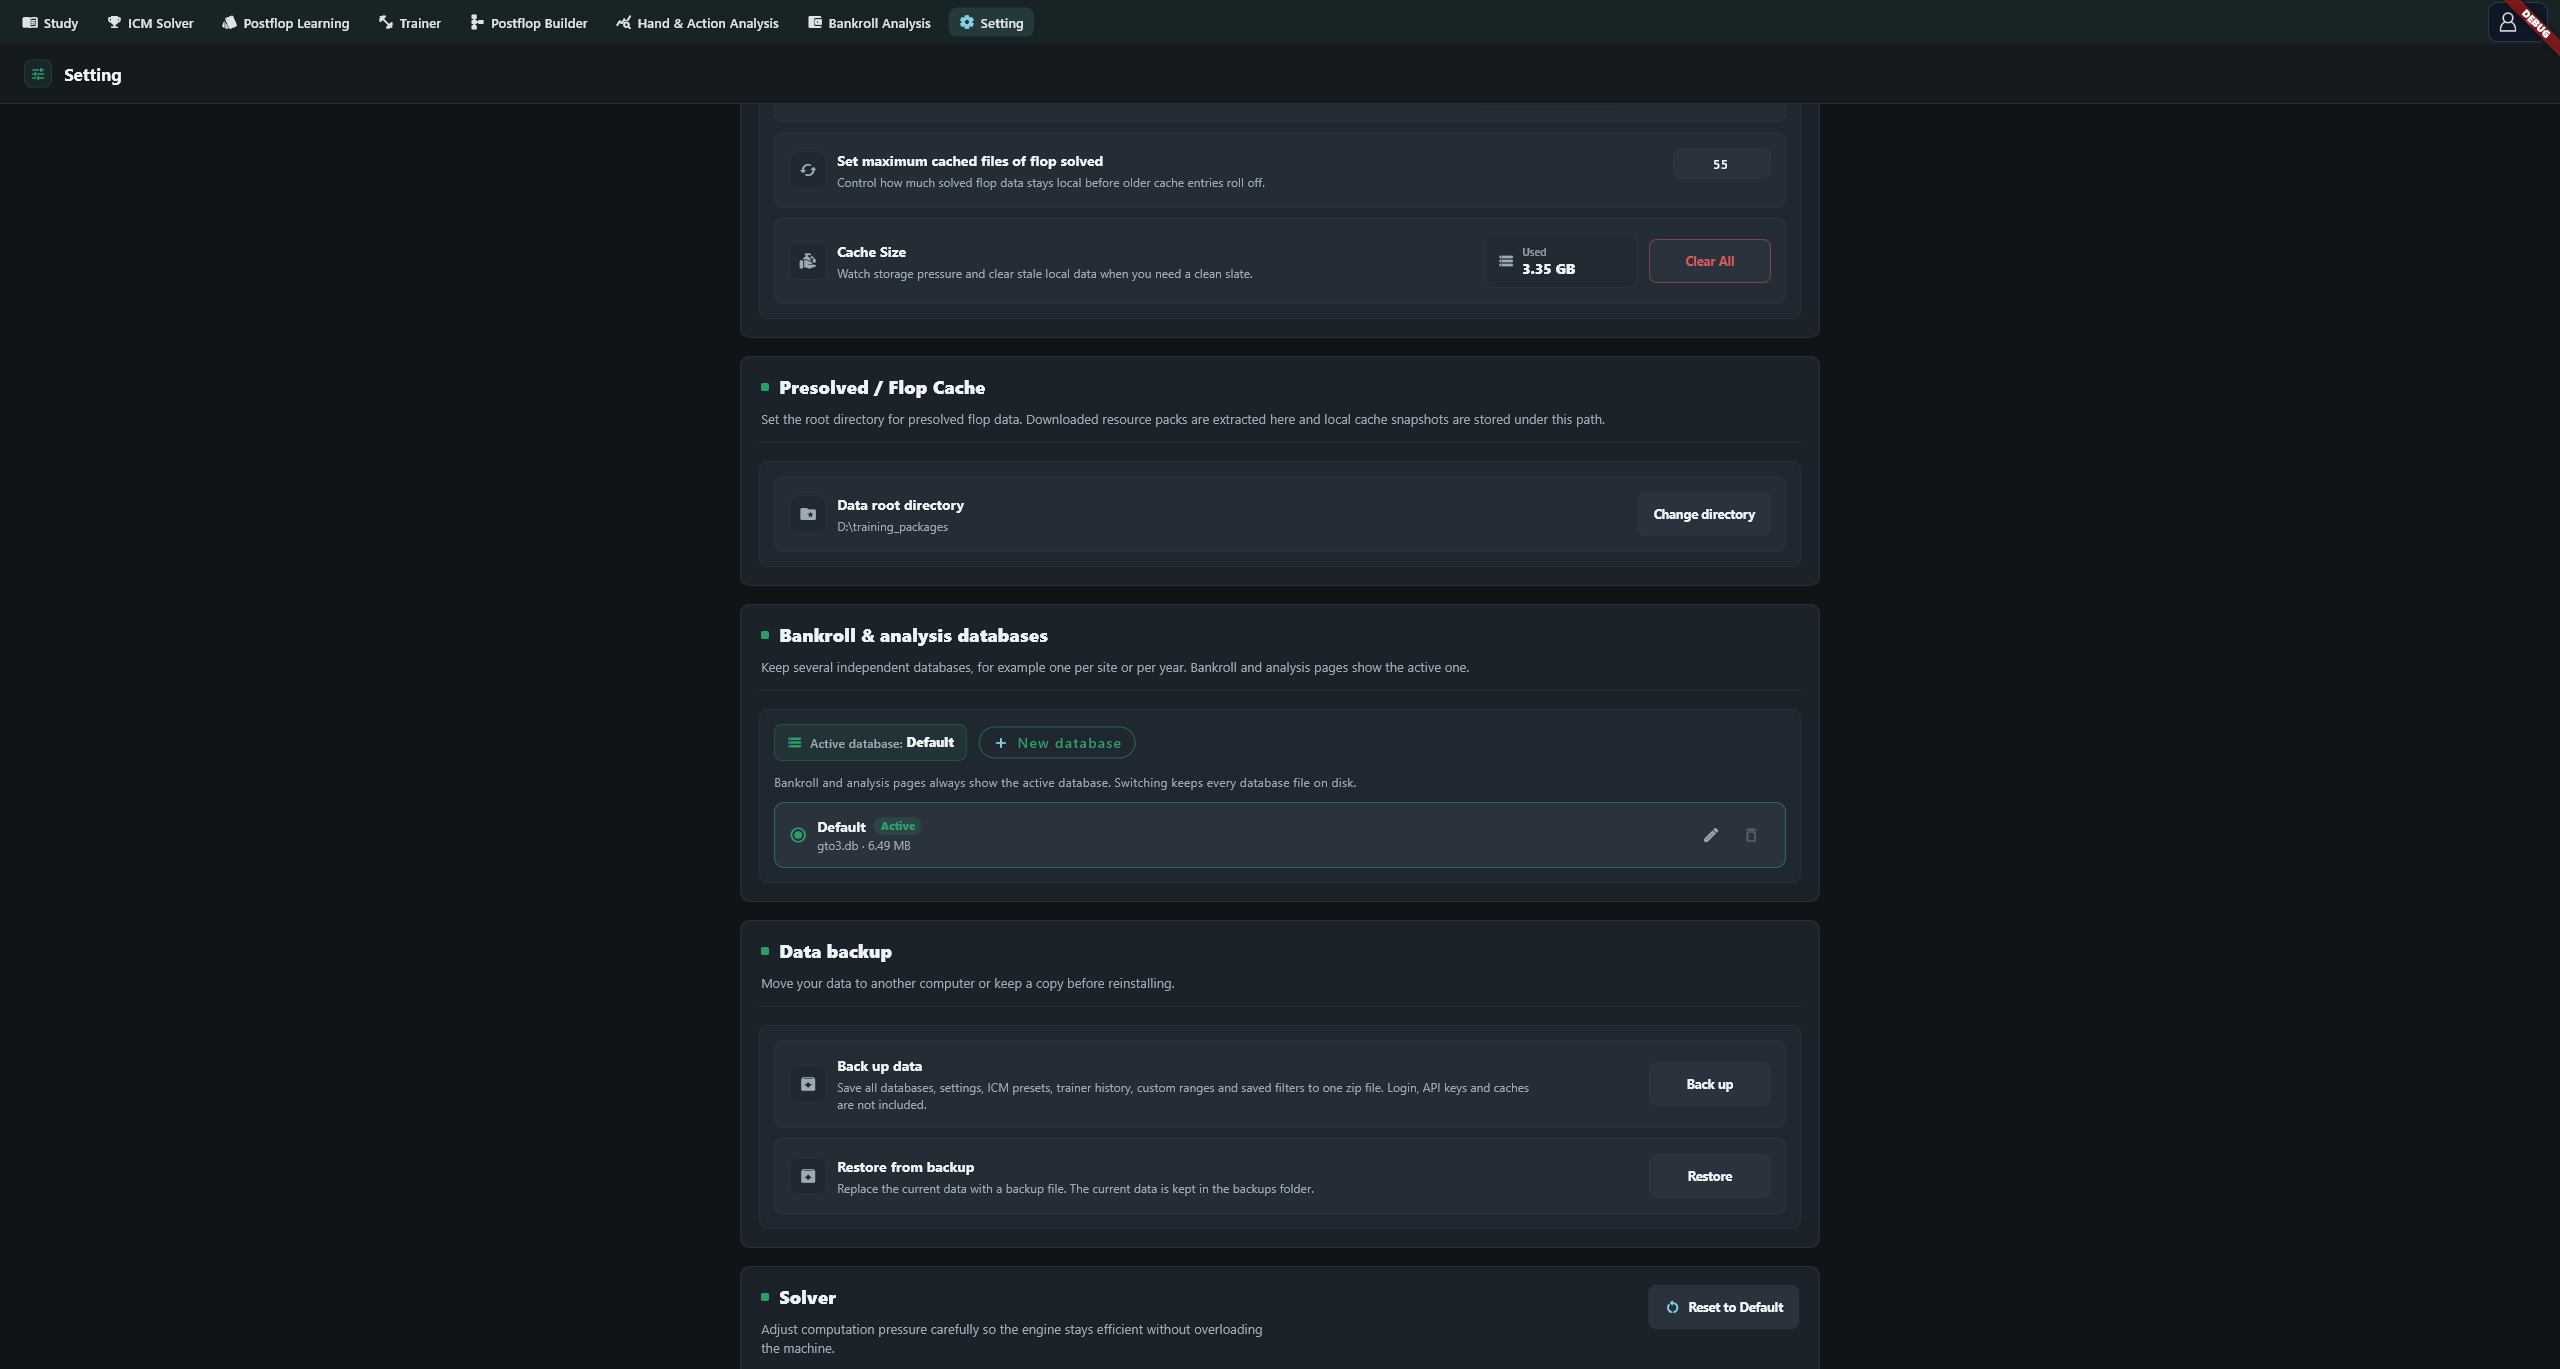Click the Active database Default chip

(x=870, y=742)
